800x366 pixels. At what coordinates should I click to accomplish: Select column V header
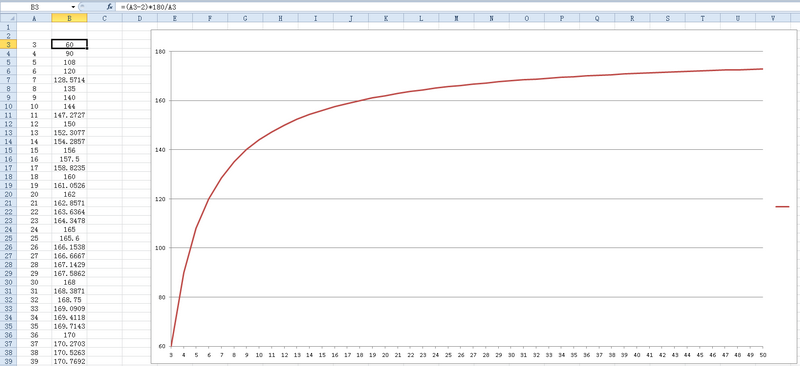[773, 18]
